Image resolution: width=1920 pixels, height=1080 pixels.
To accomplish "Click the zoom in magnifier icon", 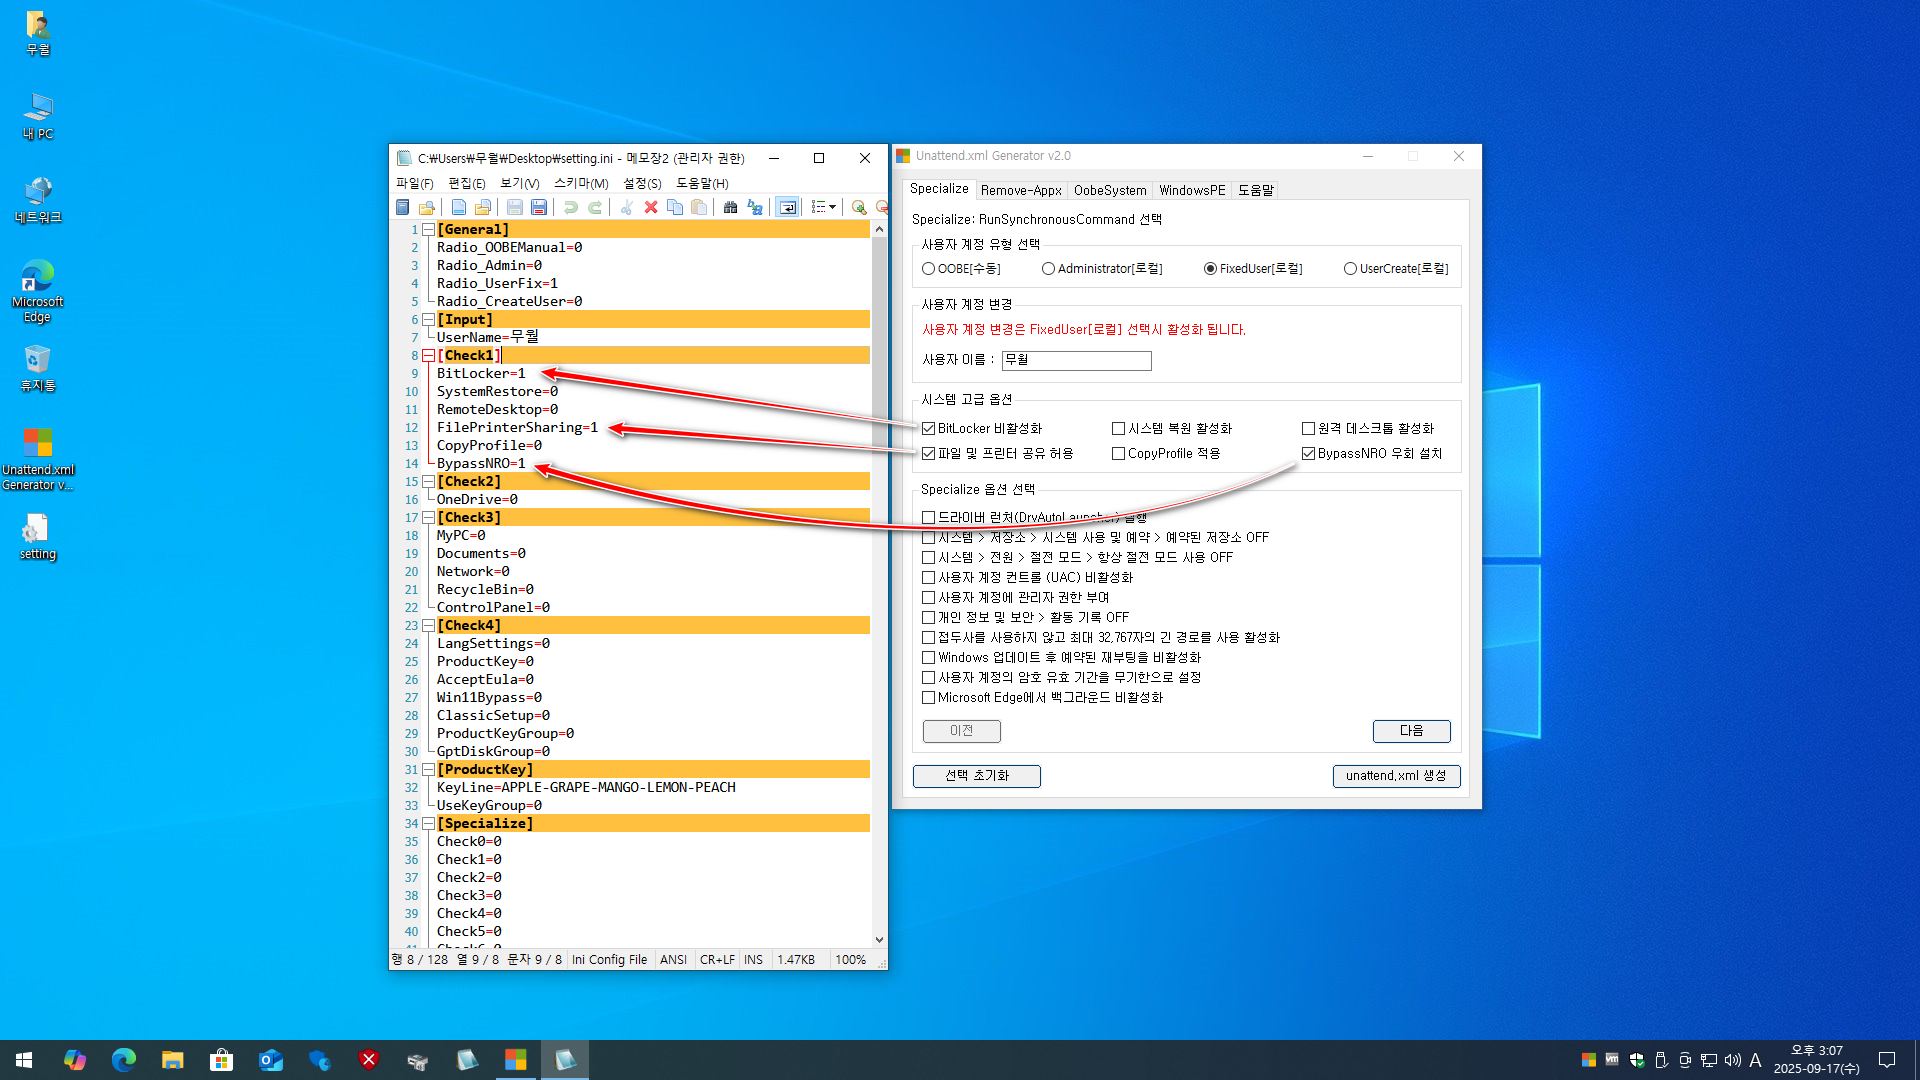I will (859, 207).
